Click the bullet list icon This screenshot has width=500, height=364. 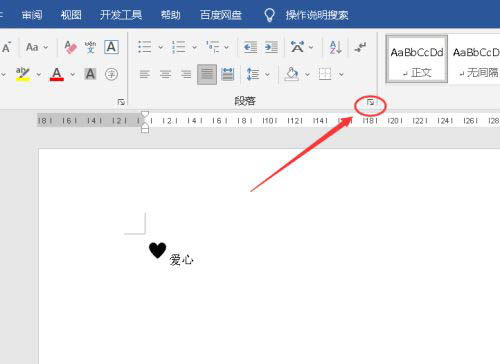(145, 47)
